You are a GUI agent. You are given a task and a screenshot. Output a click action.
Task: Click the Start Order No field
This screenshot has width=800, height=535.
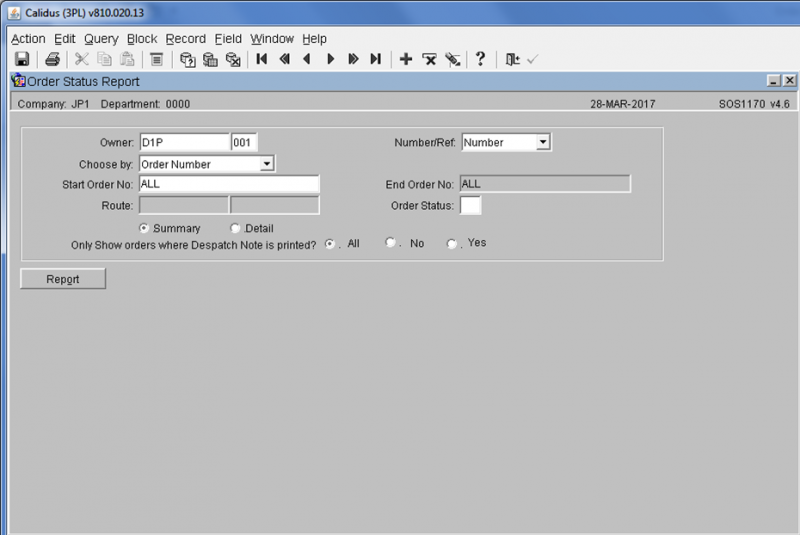[229, 184]
